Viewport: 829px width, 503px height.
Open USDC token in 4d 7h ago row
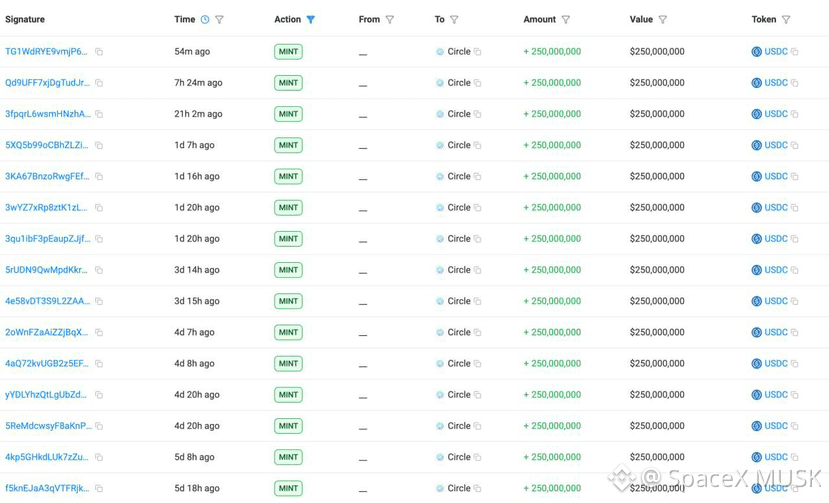(x=776, y=332)
